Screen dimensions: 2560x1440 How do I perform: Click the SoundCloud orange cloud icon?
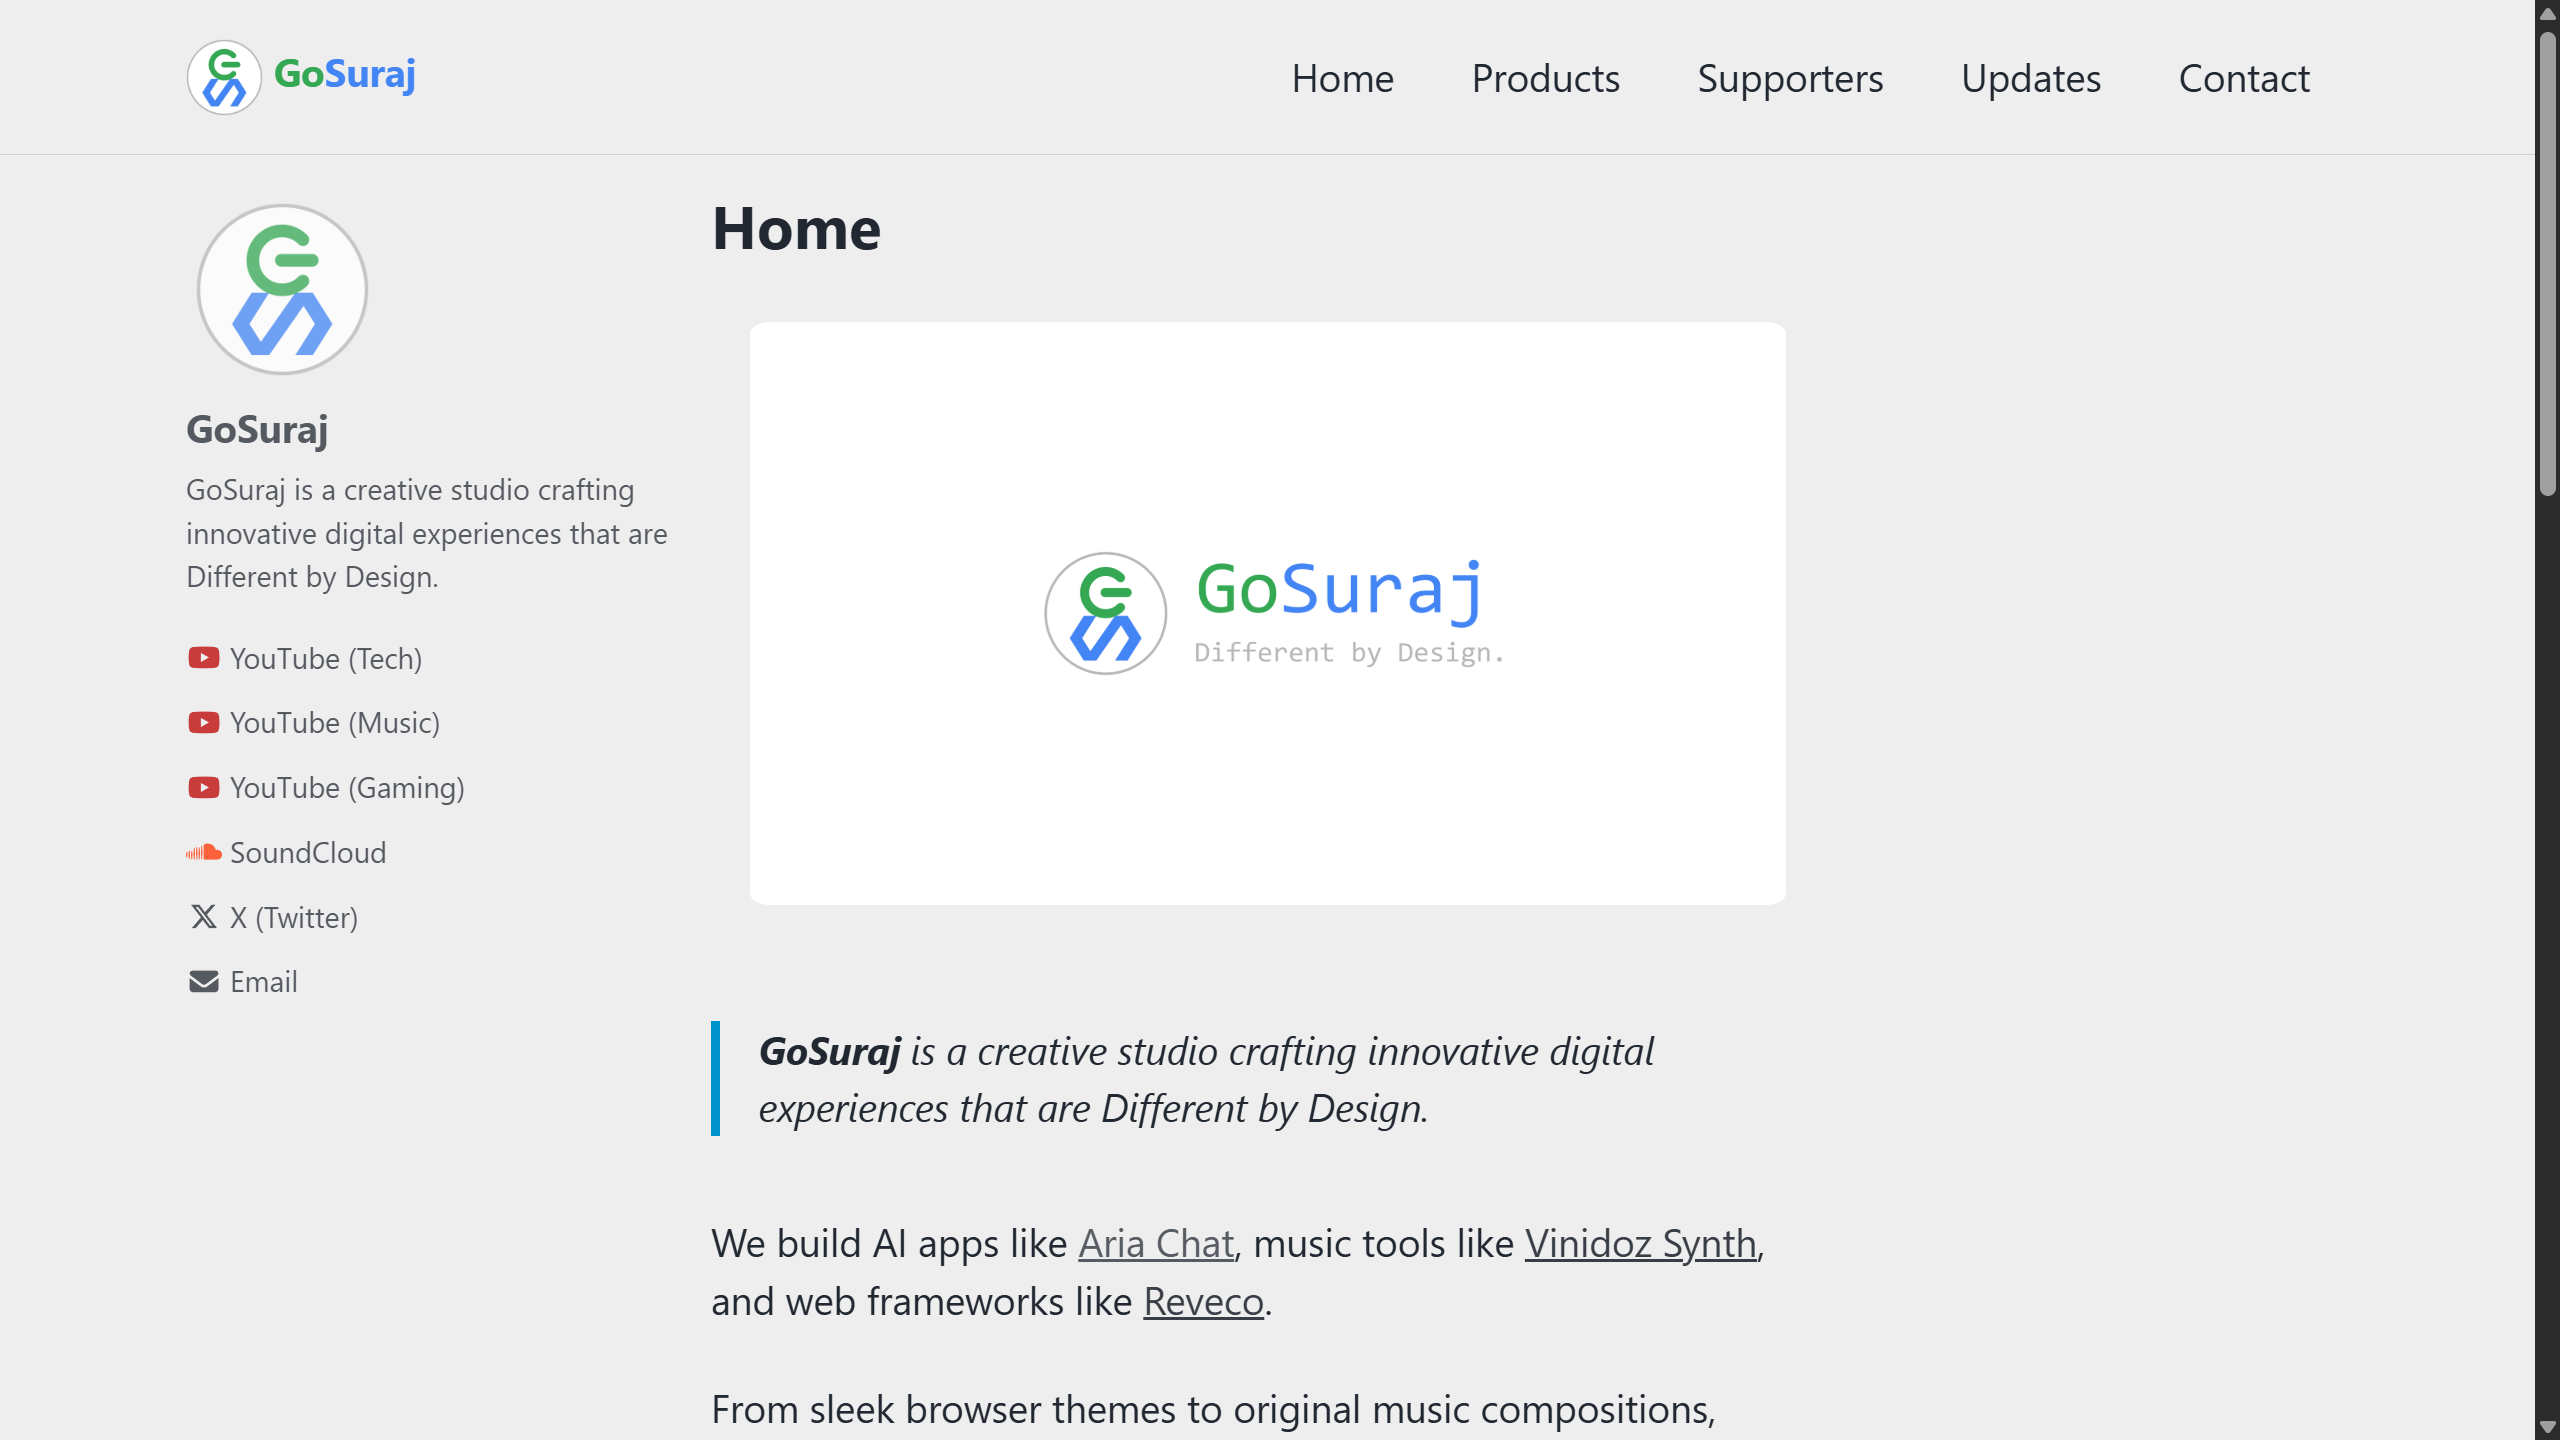pyautogui.click(x=203, y=853)
